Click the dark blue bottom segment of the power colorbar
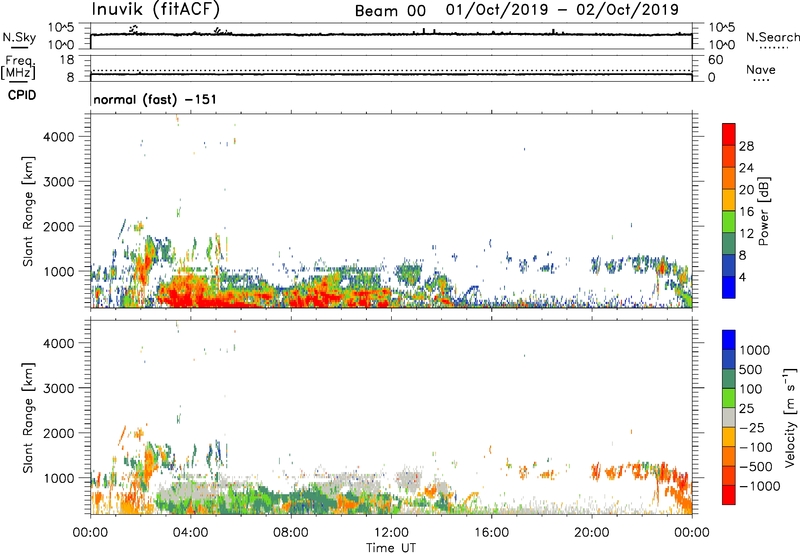The image size is (800, 554). point(729,287)
